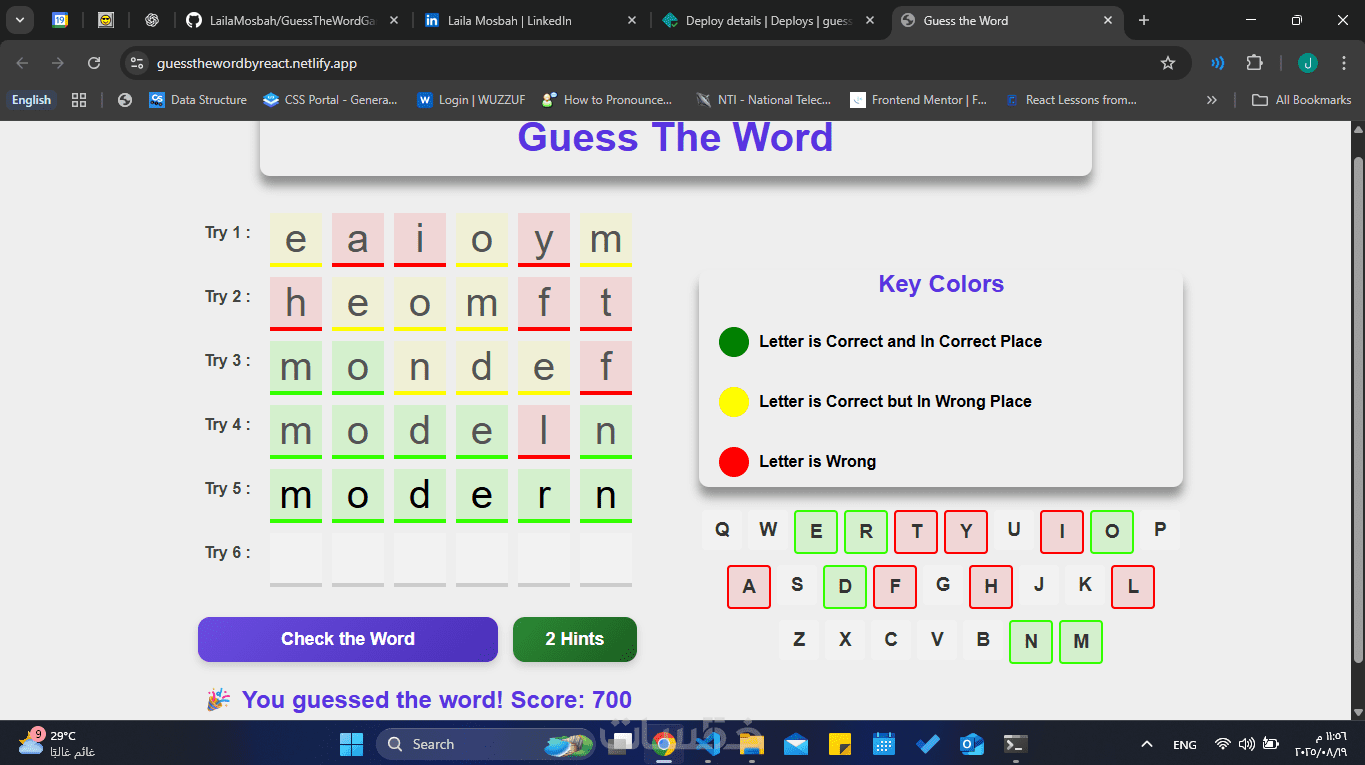Viewport: 1365px width, 765px height.
Task: Open Visual Studio Code from taskbar
Action: pos(708,744)
